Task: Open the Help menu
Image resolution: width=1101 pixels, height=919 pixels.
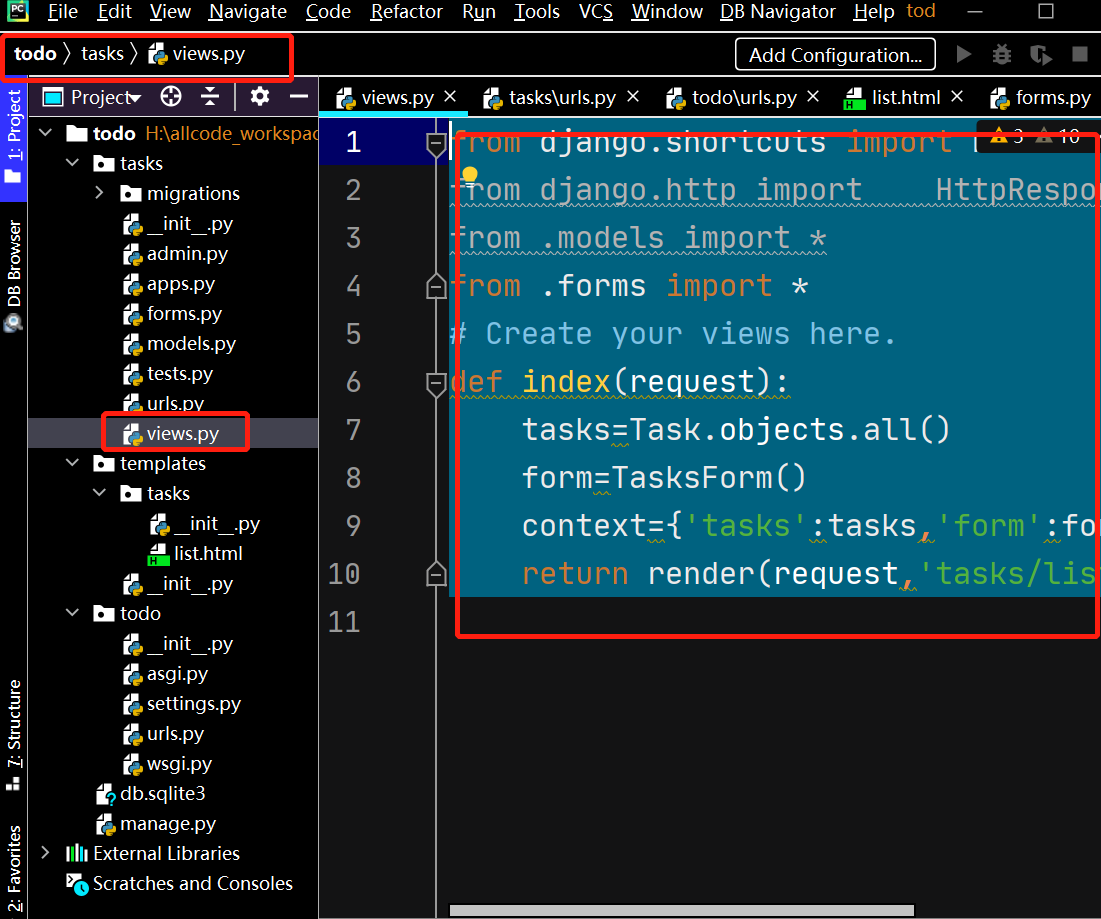Action: coord(873,11)
